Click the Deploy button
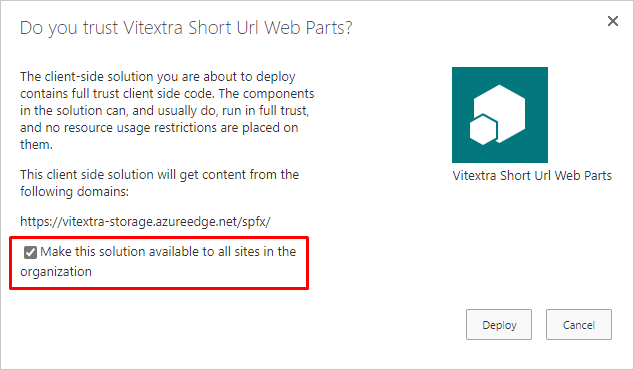Screen dimensions: 634x370 (x=499, y=325)
